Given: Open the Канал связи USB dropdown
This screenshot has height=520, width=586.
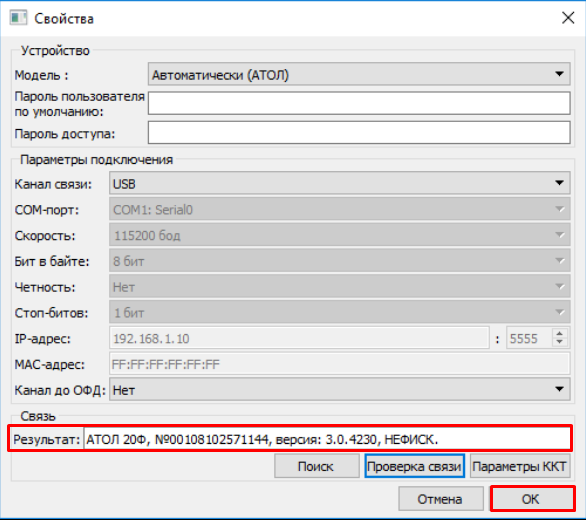Looking at the screenshot, I should click(339, 183).
